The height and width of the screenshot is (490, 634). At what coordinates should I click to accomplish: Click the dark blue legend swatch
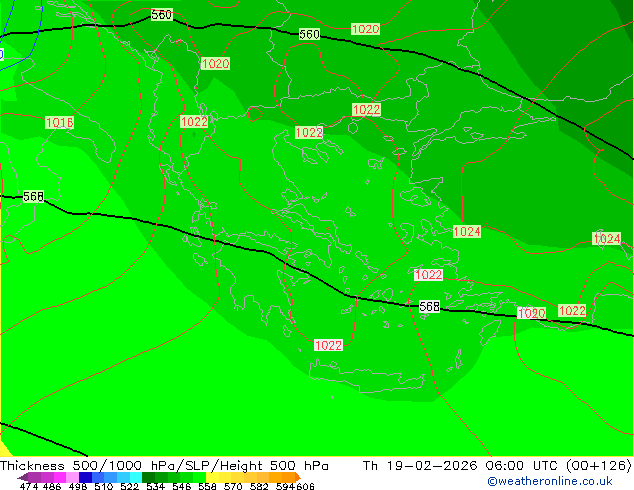(85, 477)
